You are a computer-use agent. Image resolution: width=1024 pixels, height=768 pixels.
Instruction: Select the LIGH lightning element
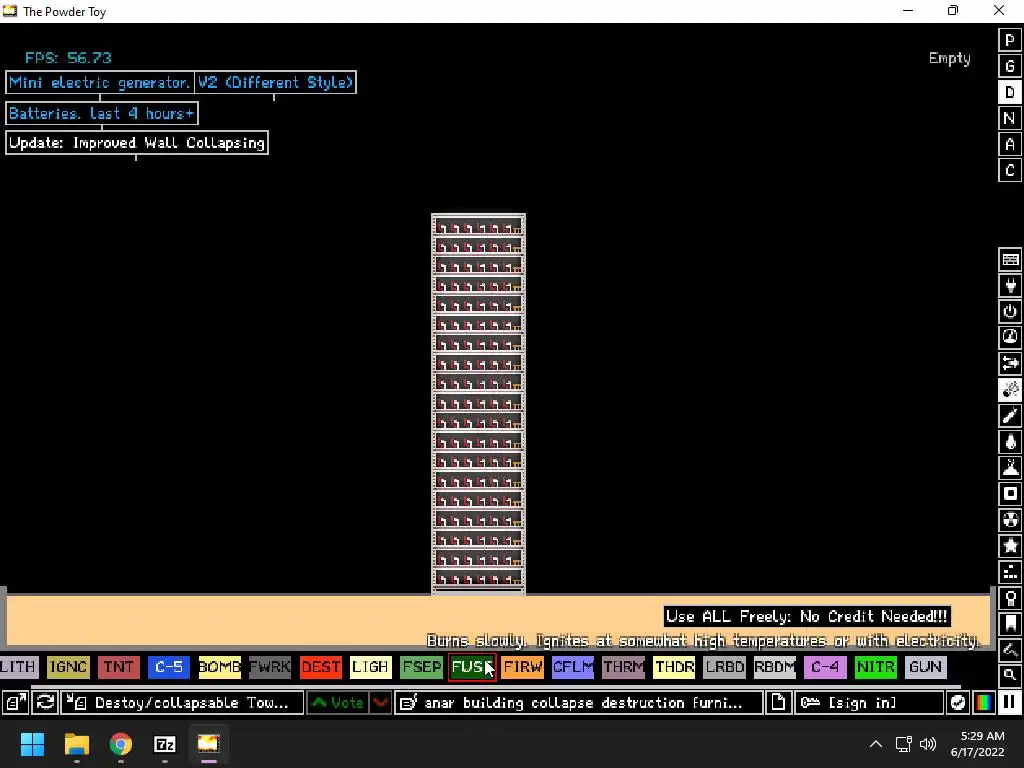tap(371, 667)
